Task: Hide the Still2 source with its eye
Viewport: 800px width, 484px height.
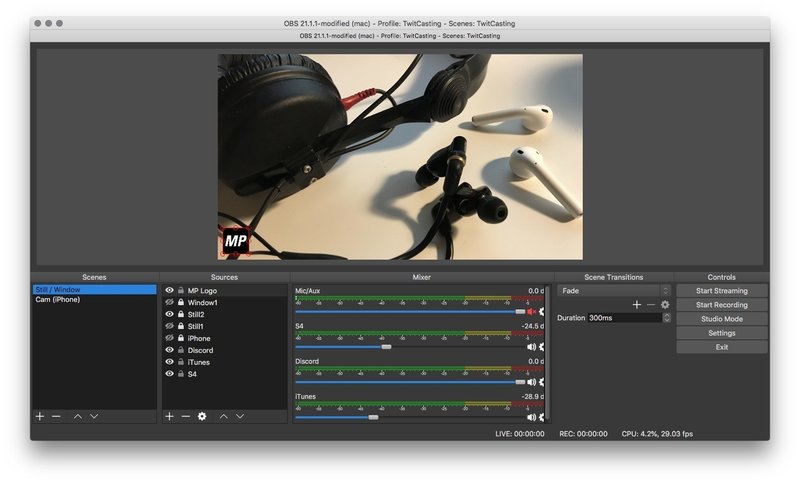Action: 169,314
